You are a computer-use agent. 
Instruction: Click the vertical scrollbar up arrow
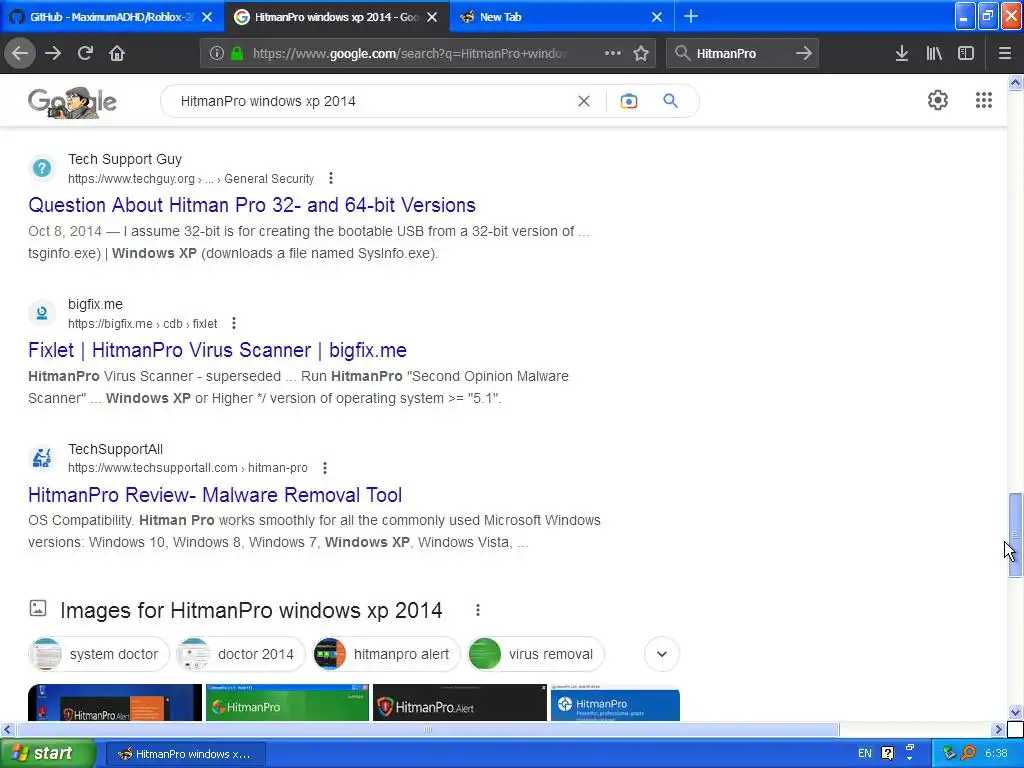1016,82
